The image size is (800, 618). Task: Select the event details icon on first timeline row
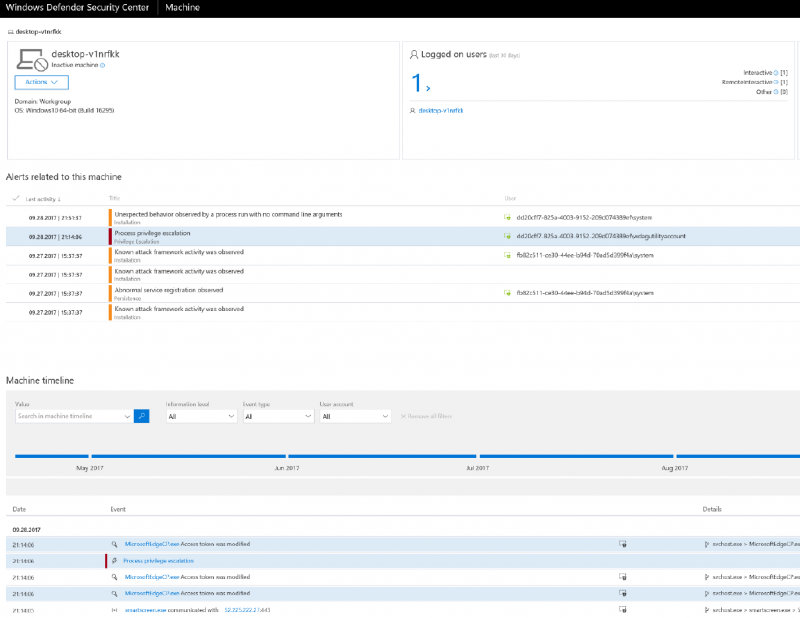coord(622,543)
